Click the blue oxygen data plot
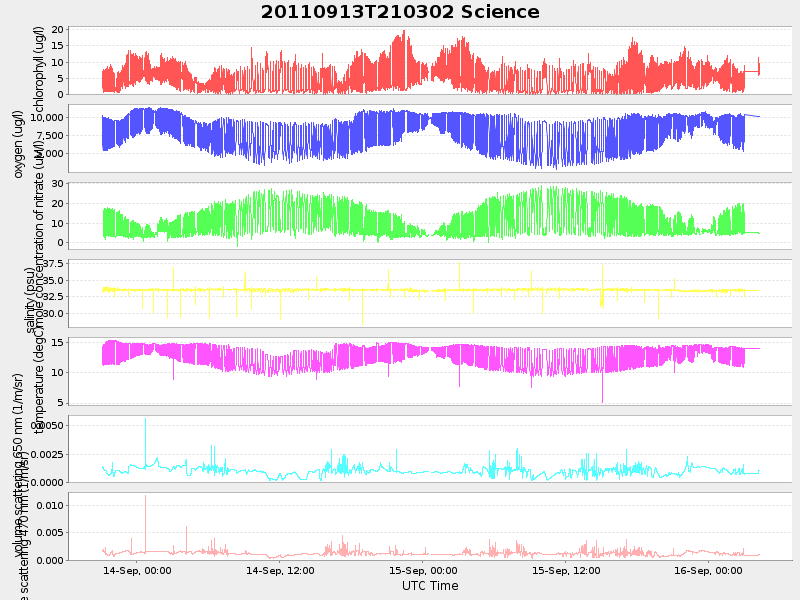Image resolution: width=800 pixels, height=600 pixels. 430,138
